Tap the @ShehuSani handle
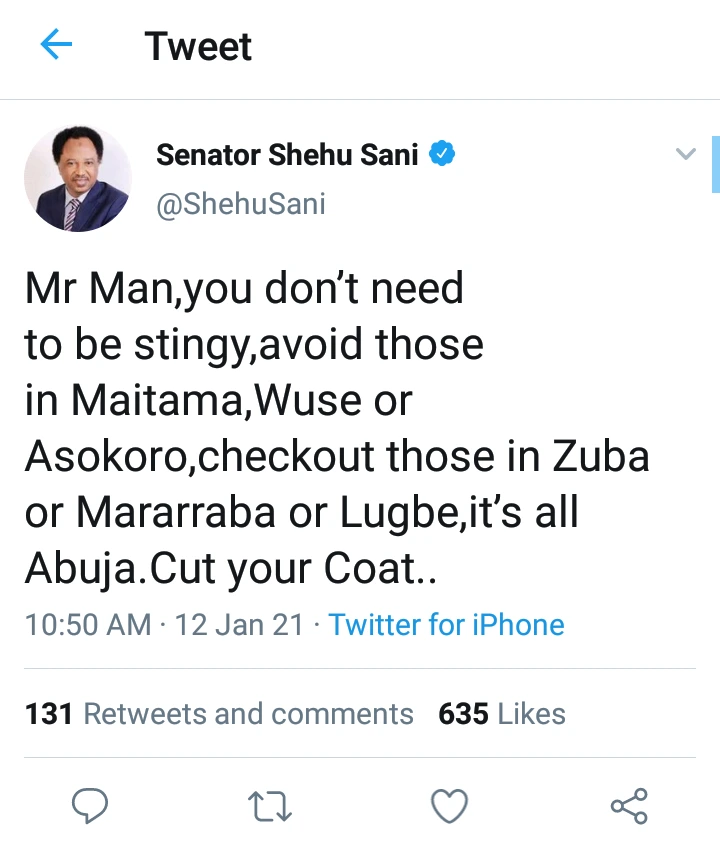This screenshot has width=720, height=850. tap(241, 204)
